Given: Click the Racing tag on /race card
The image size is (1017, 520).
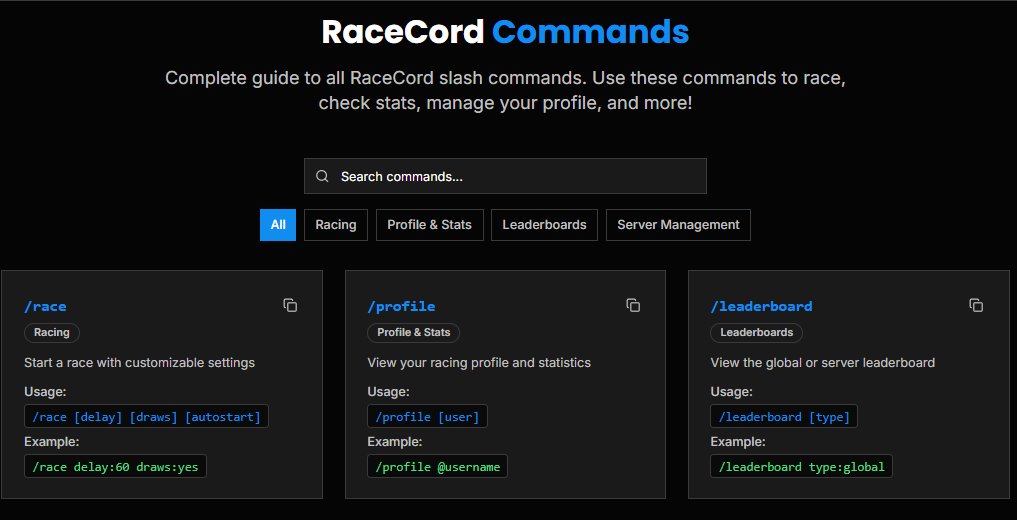Looking at the screenshot, I should [52, 333].
